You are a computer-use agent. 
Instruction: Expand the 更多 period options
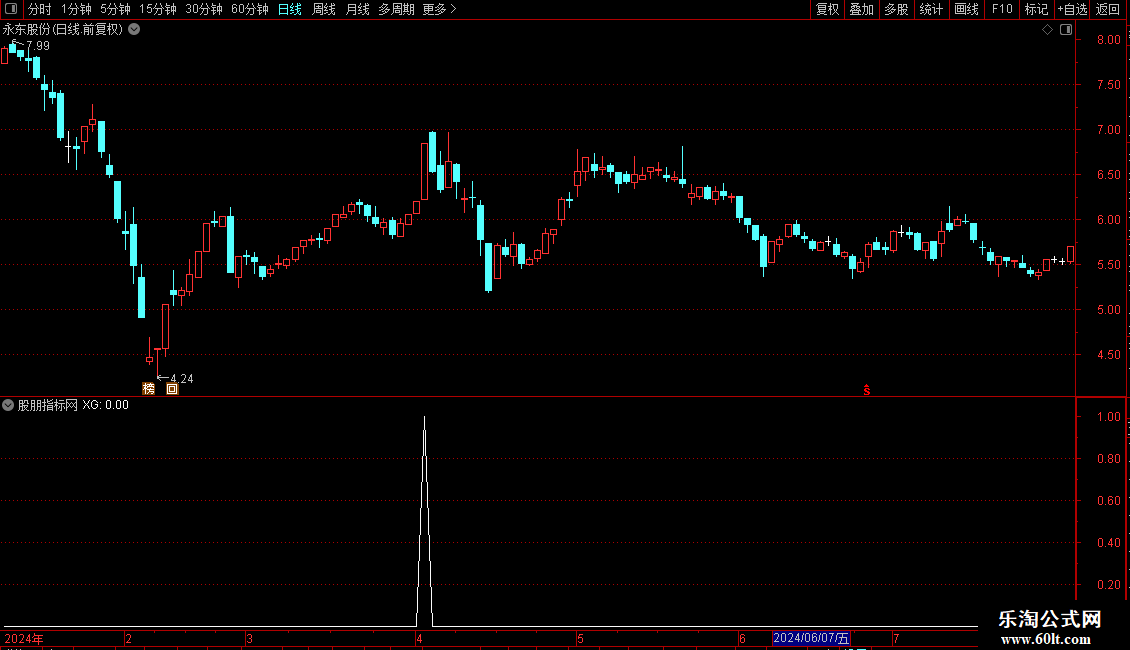pos(440,9)
